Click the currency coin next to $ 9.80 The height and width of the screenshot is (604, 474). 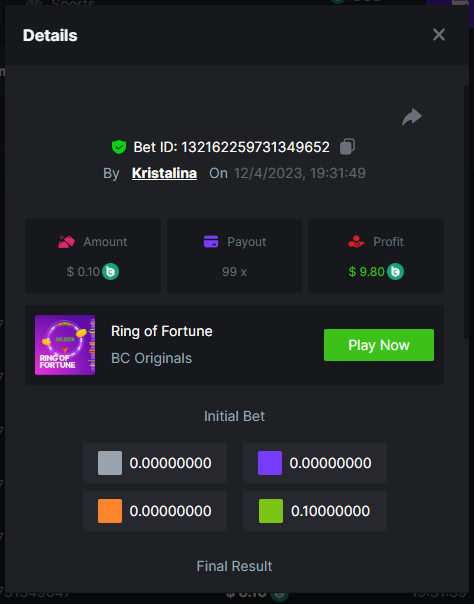pyautogui.click(x=395, y=272)
